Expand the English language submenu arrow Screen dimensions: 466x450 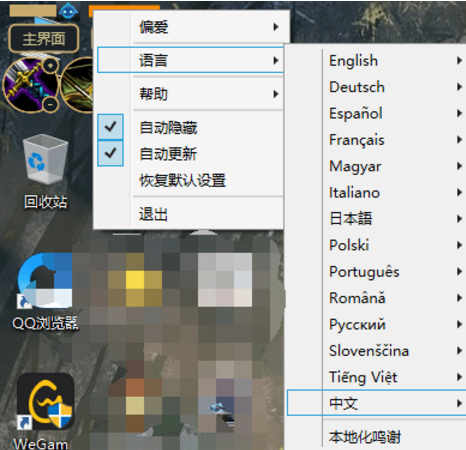(x=459, y=61)
